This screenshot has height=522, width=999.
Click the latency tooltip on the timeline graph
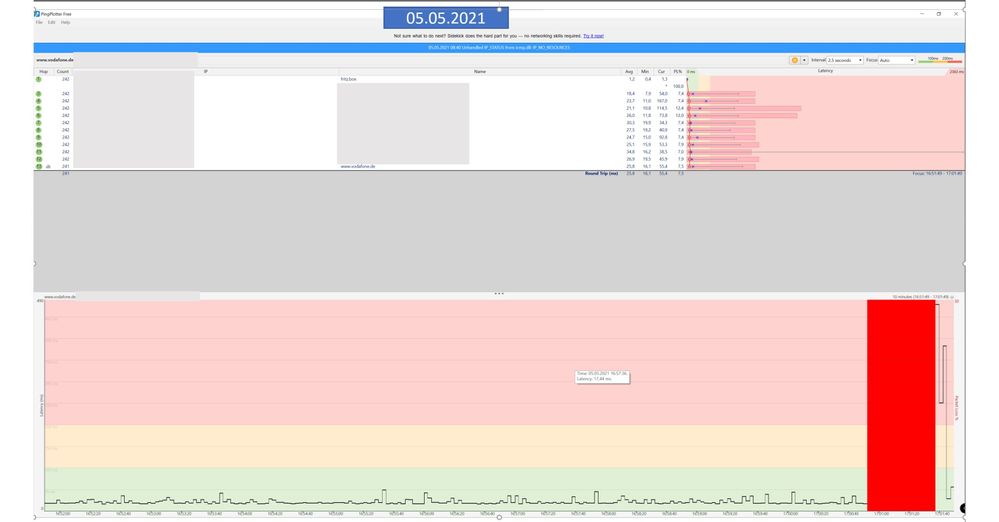pyautogui.click(x=603, y=377)
